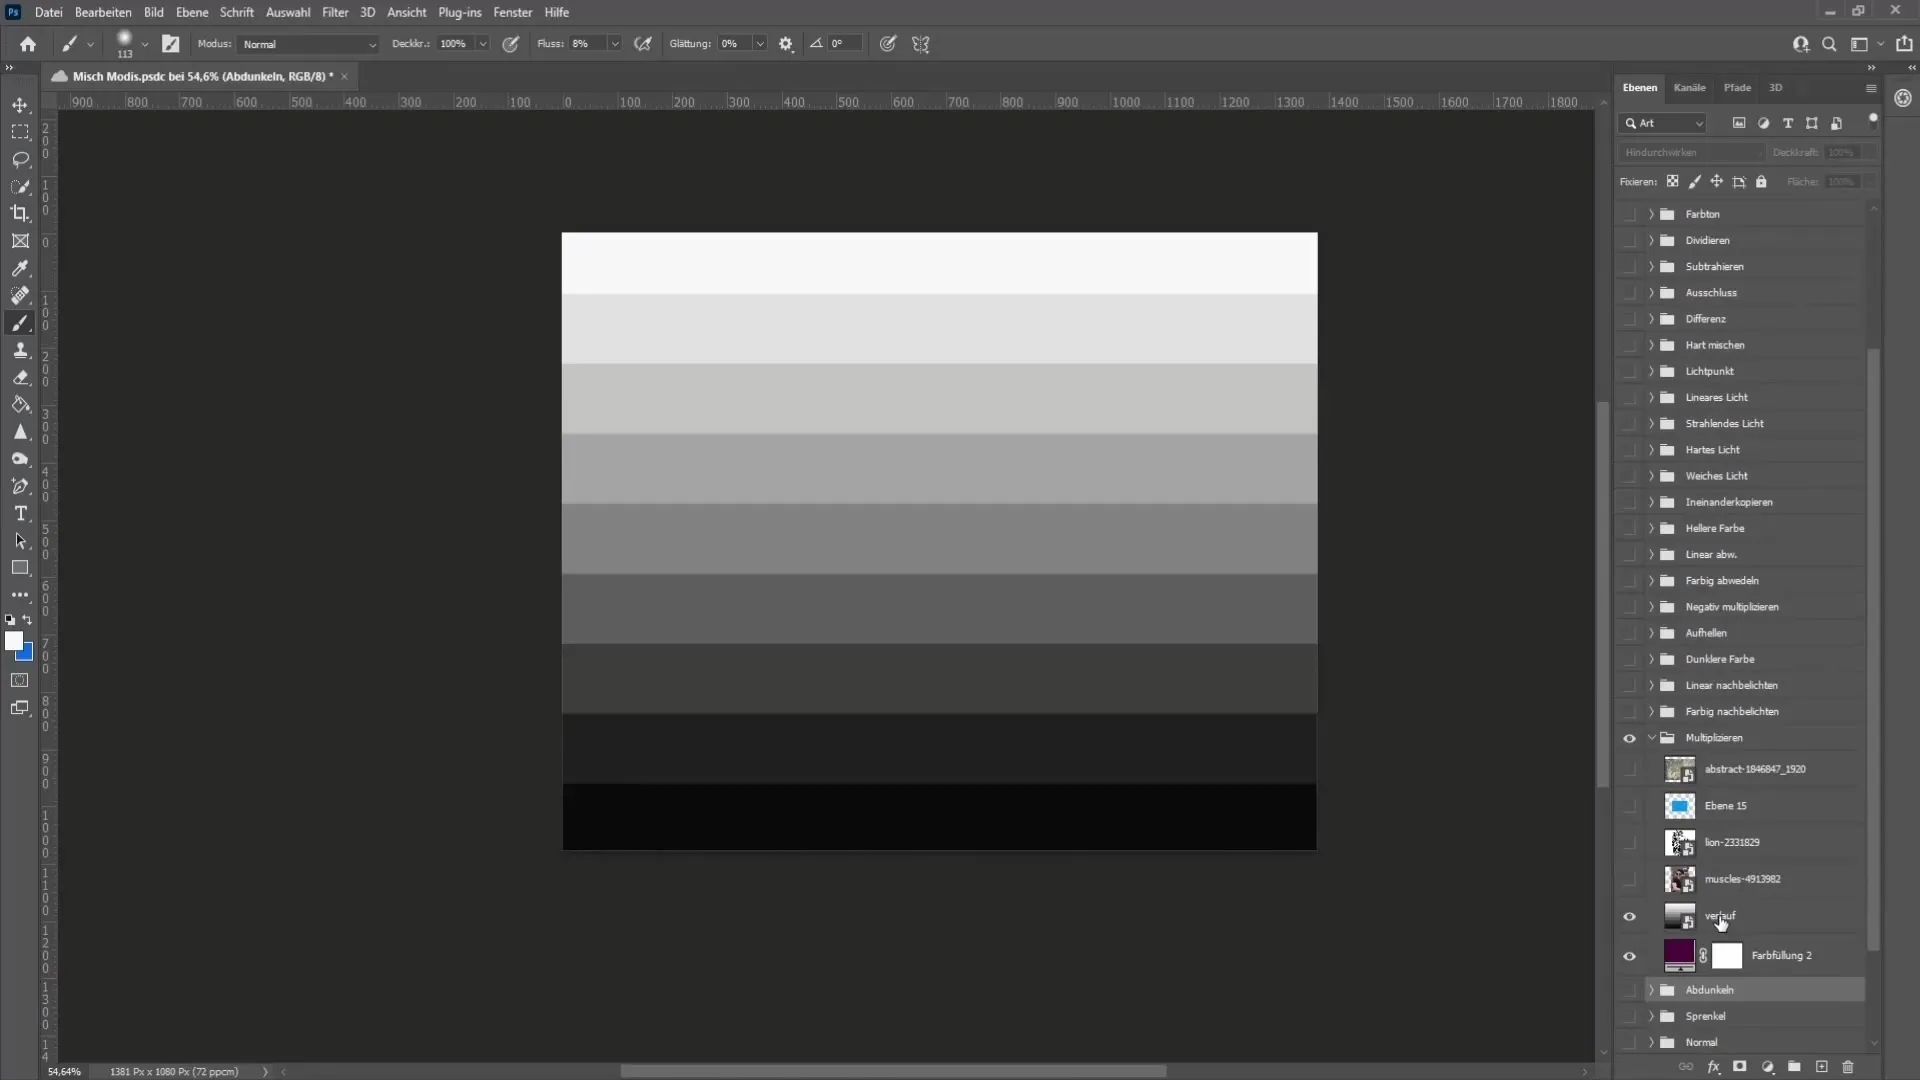The height and width of the screenshot is (1080, 1920).
Task: Click the background color swatch
Action: (x=27, y=655)
